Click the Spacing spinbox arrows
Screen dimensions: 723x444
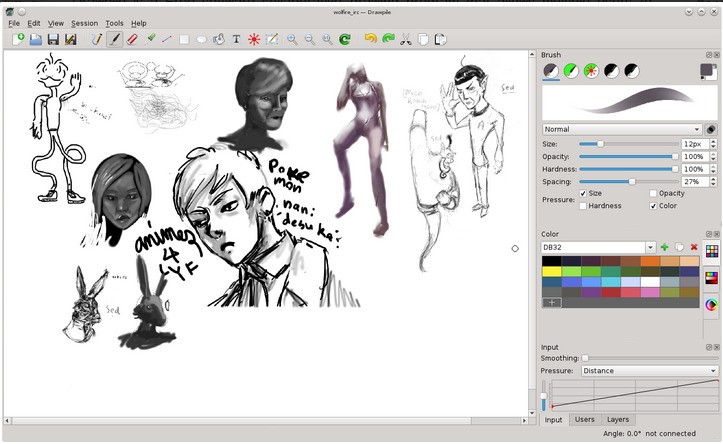tap(713, 182)
